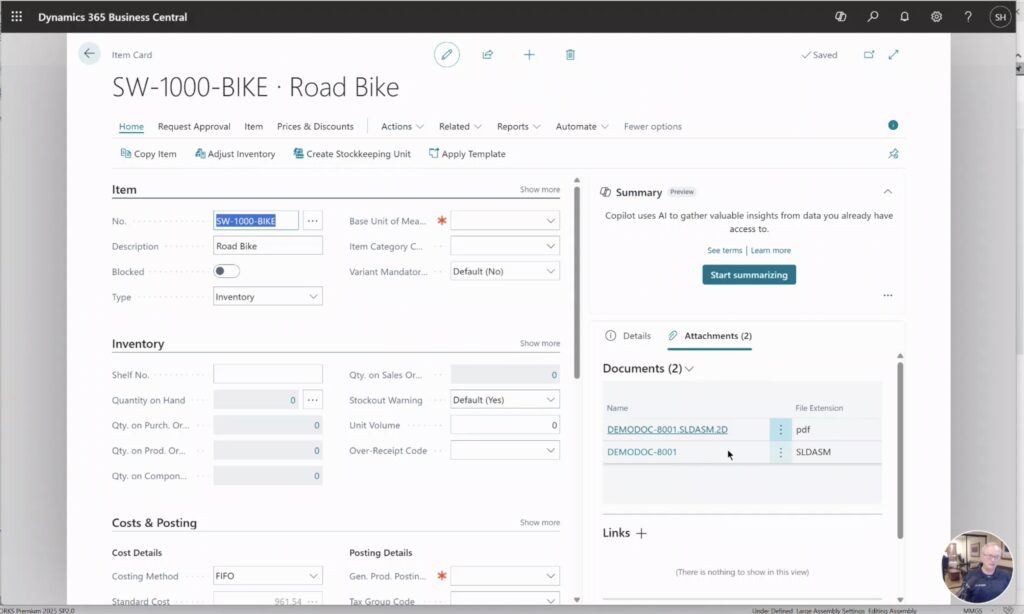Click the Start summarizing button
The image size is (1024, 614).
(749, 275)
